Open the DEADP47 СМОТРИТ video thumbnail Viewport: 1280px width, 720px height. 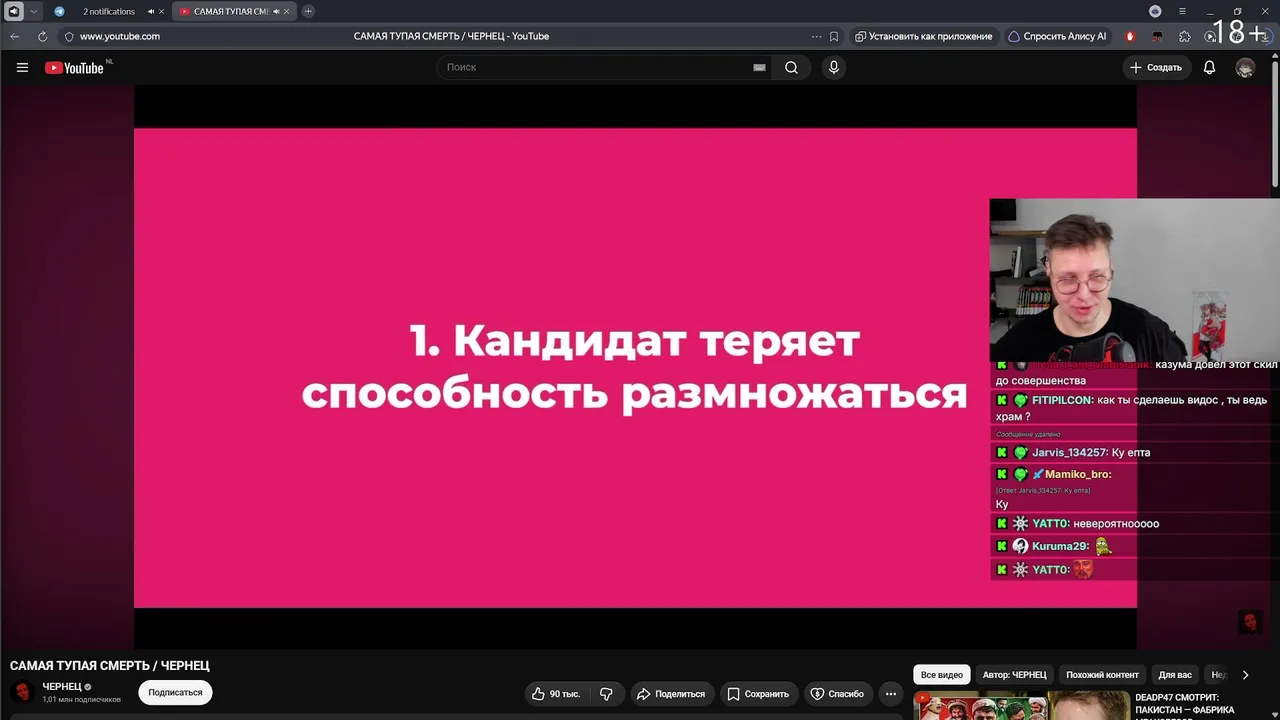[x=1020, y=706]
